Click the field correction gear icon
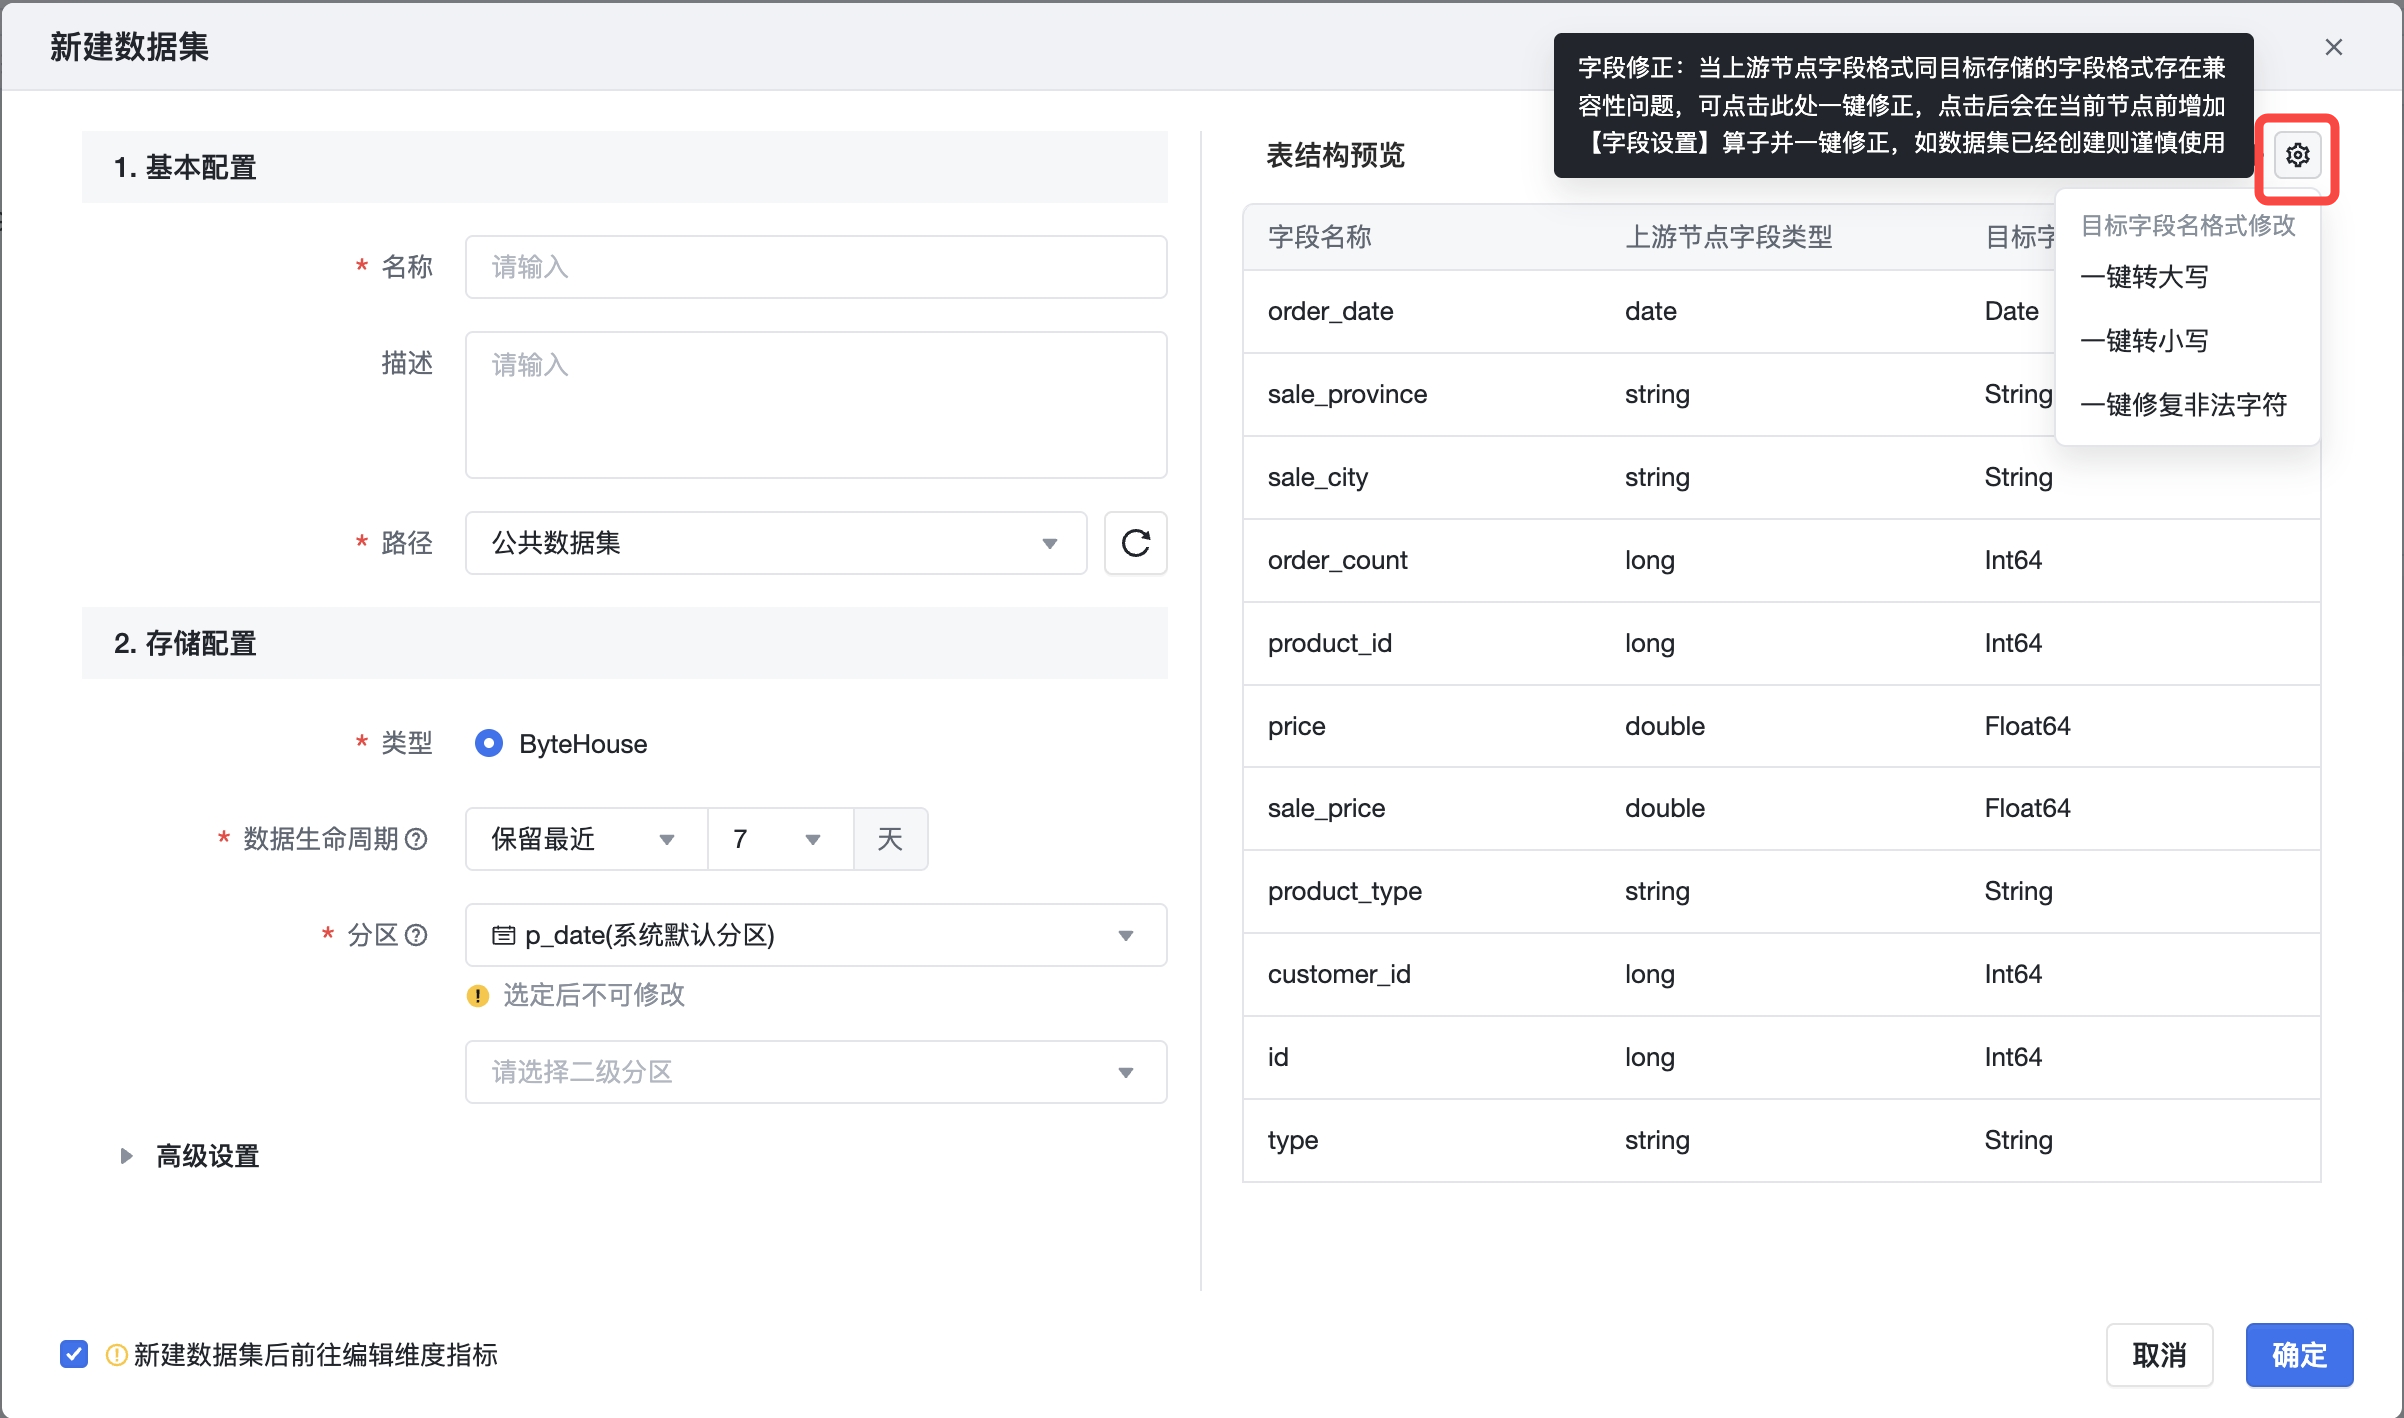The image size is (2404, 1418). [2297, 156]
